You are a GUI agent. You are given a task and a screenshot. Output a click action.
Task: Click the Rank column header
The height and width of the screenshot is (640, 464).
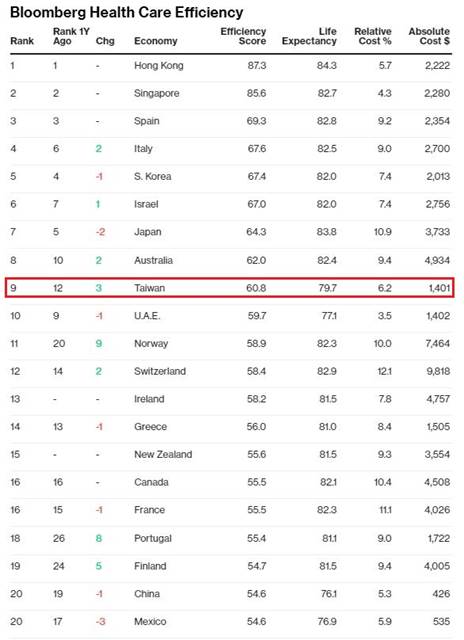[22, 41]
